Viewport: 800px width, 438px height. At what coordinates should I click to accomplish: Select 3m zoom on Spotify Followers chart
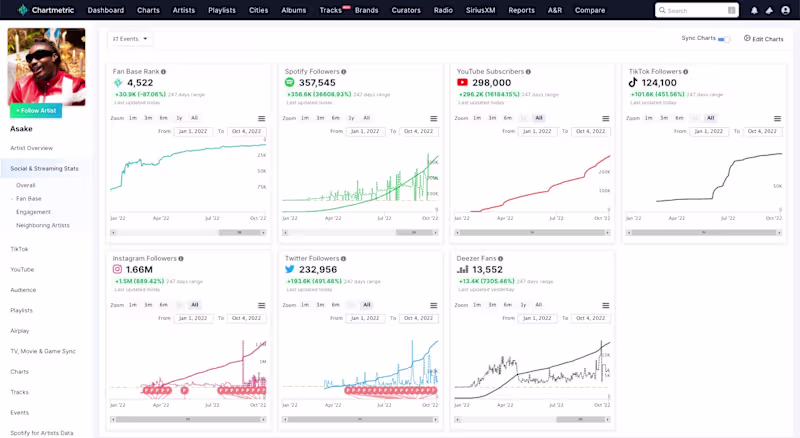coord(320,118)
